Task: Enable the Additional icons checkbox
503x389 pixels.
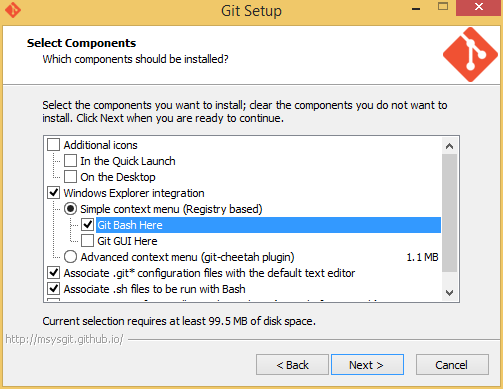Action: tap(53, 145)
